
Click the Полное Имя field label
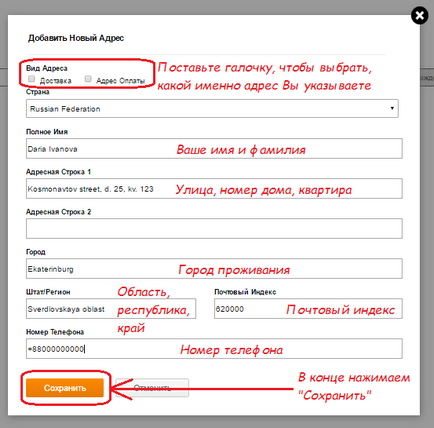pos(47,132)
